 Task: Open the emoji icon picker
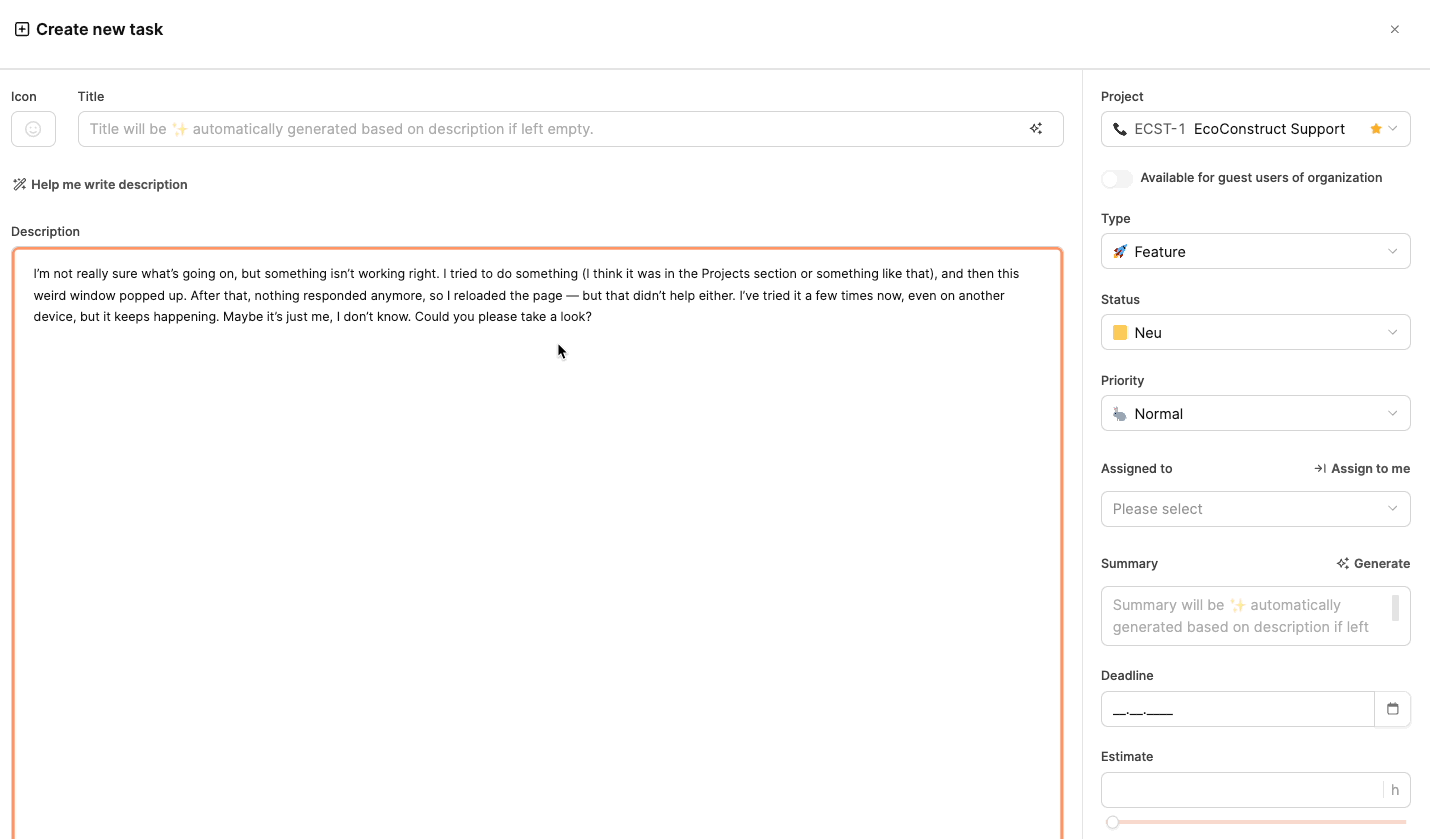click(33, 129)
